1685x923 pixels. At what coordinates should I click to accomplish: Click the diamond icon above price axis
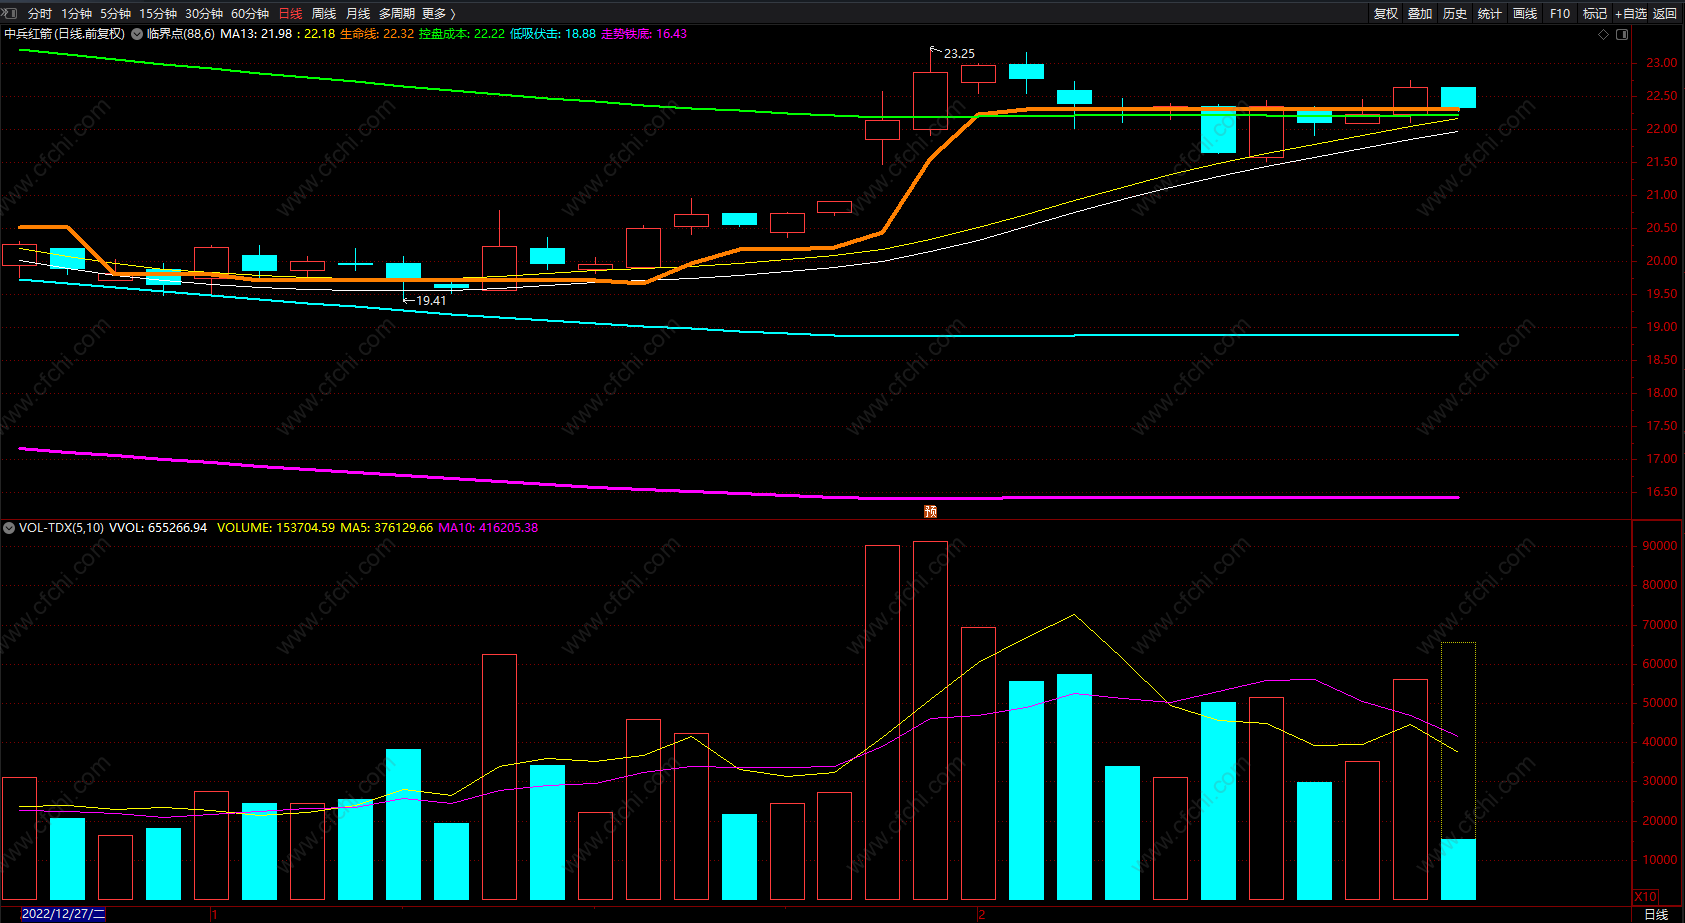tap(1604, 34)
